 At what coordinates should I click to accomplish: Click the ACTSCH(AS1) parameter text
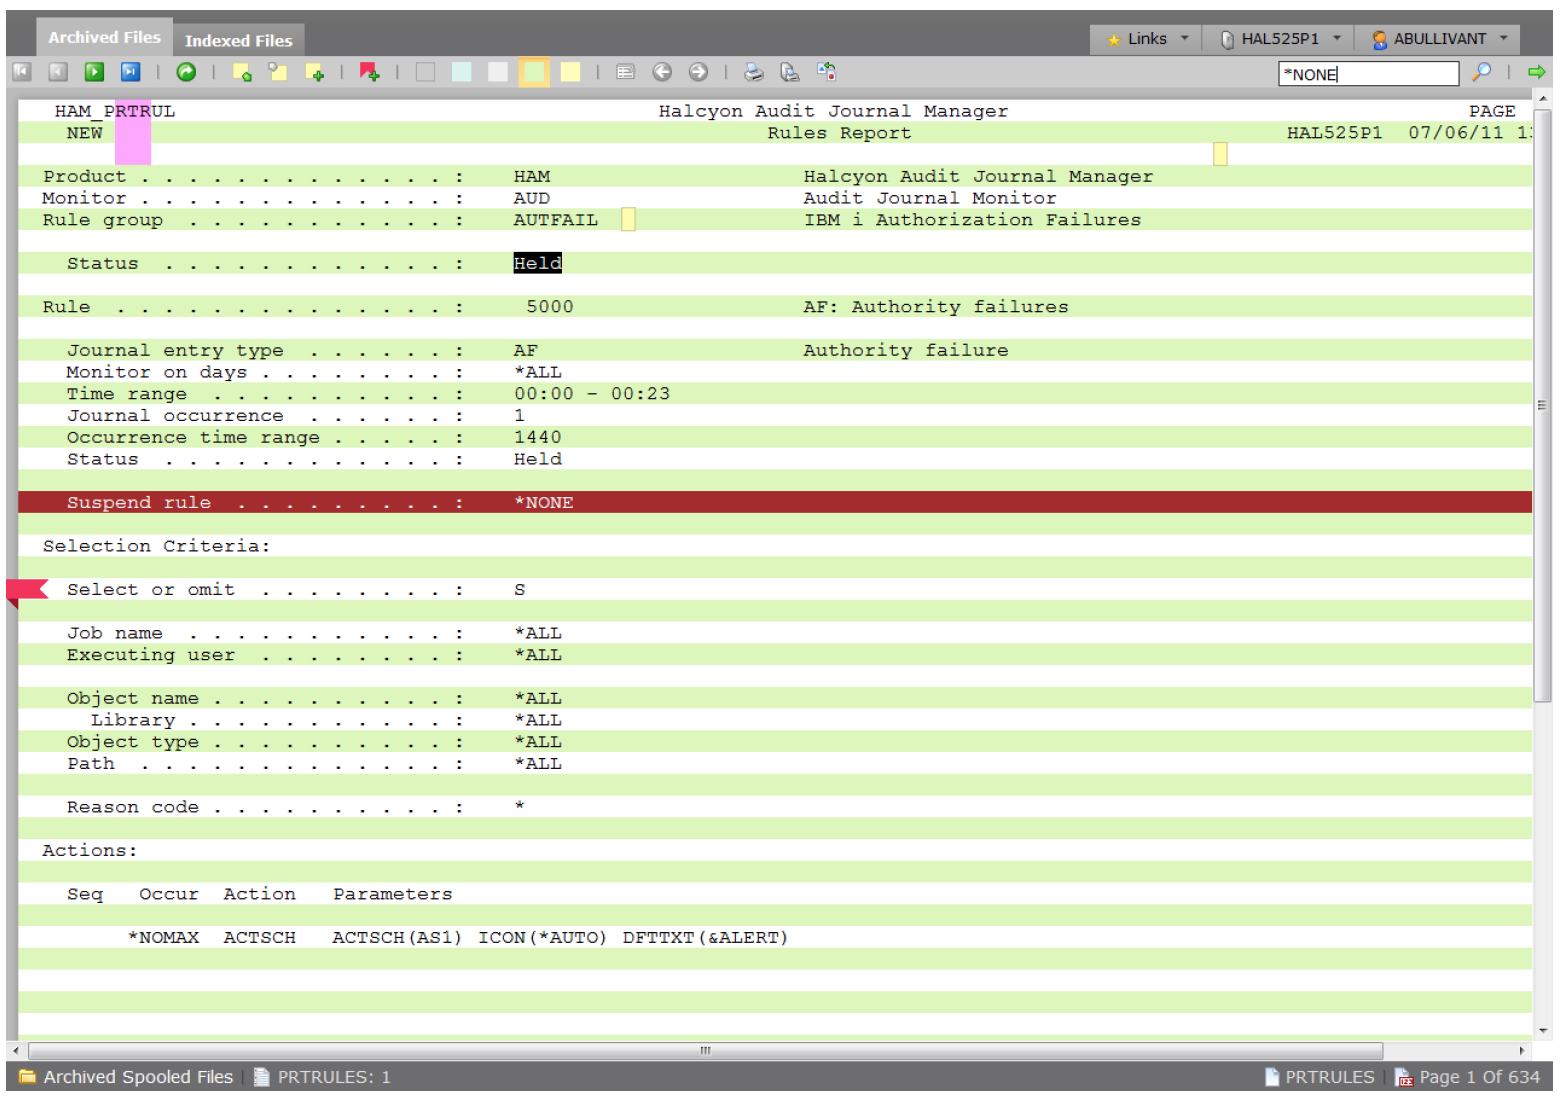397,938
